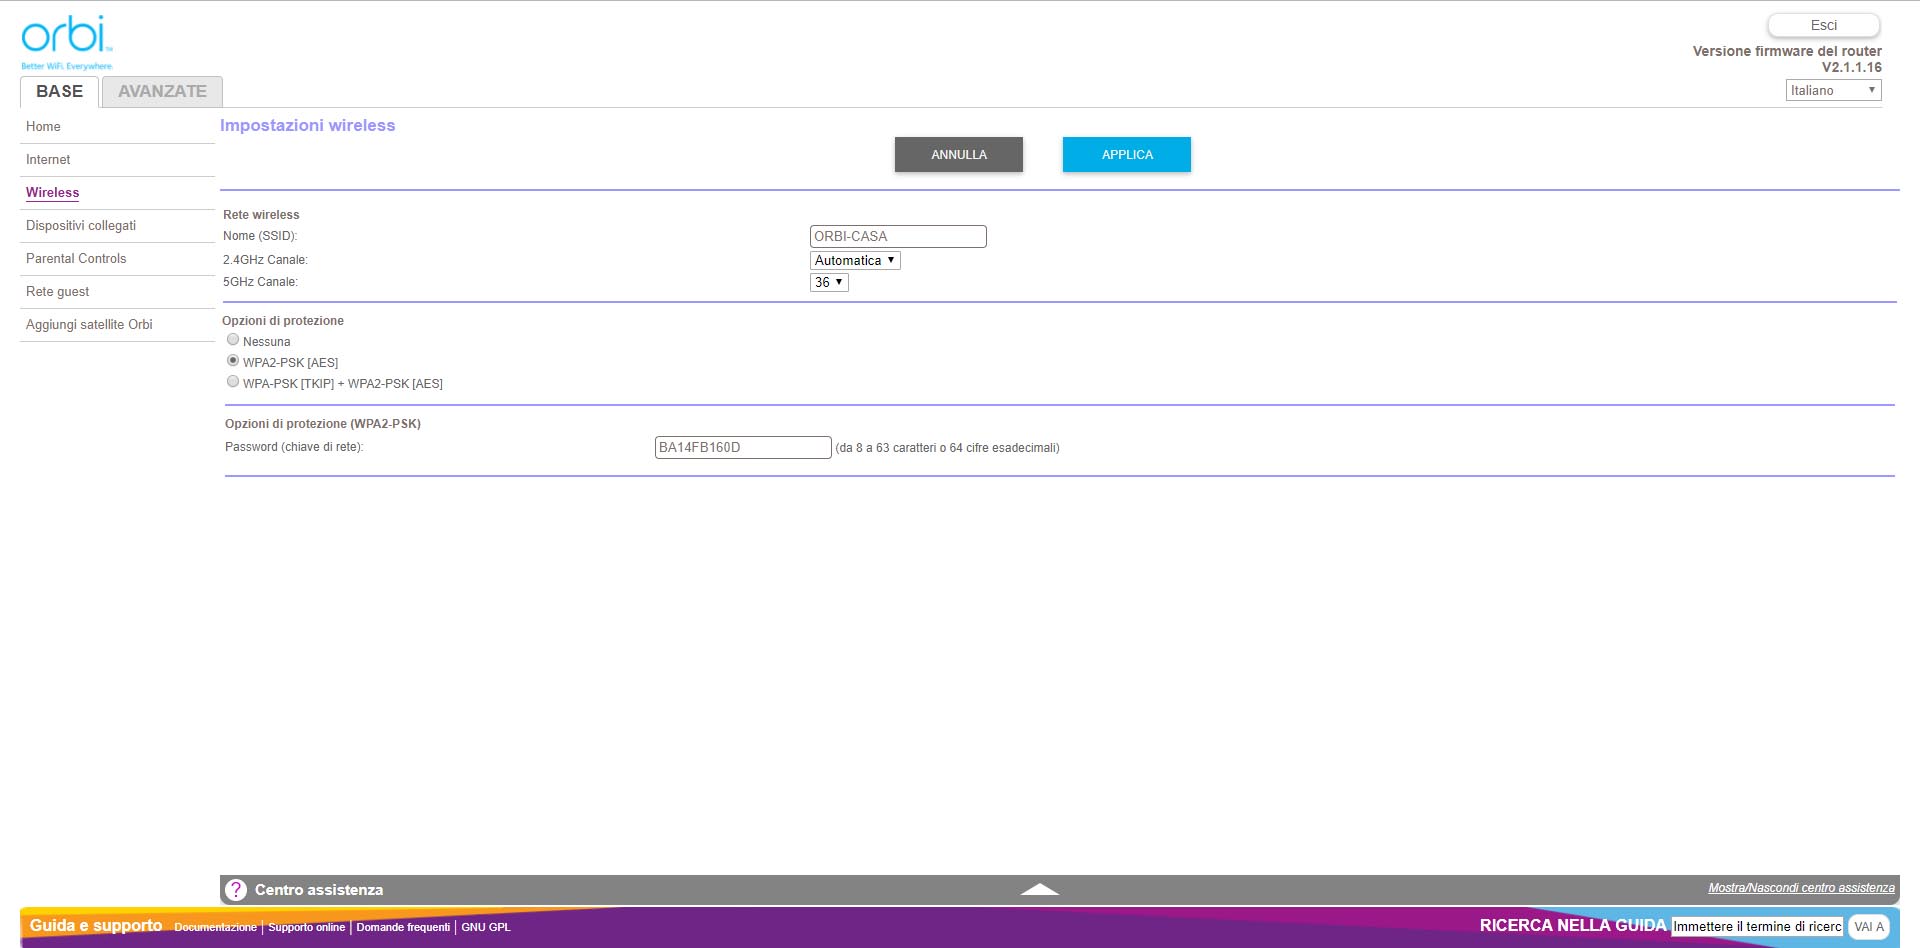1920x948 pixels.
Task: Open Dispositivi collegati in the sidebar
Action: click(81, 226)
